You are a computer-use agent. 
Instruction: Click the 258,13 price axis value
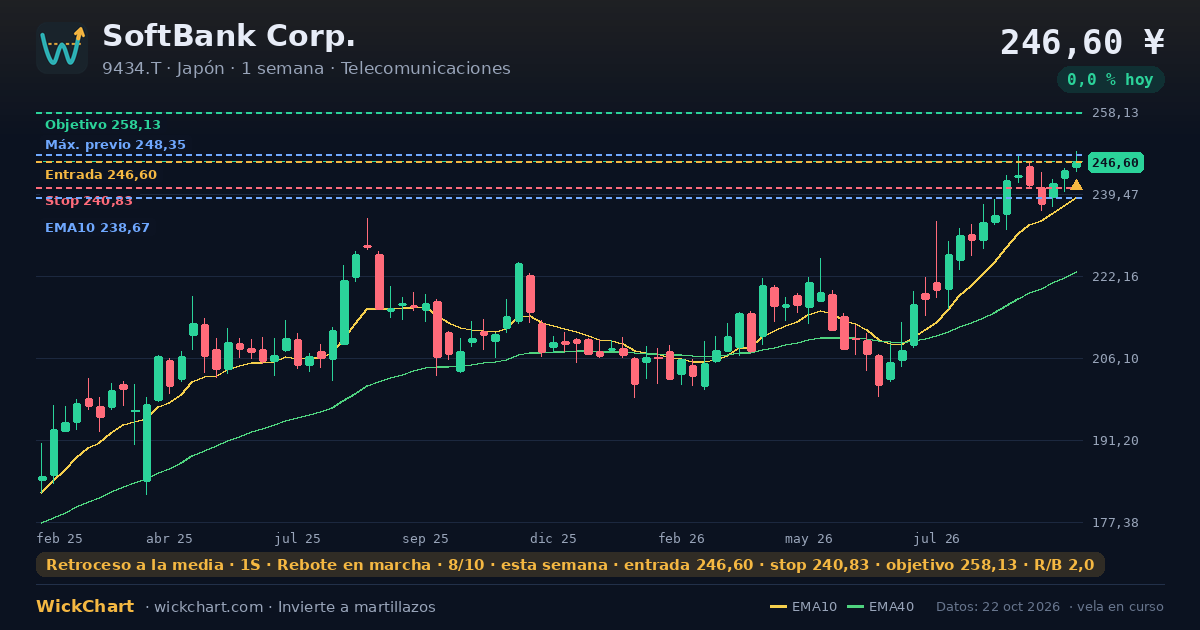pyautogui.click(x=1116, y=113)
